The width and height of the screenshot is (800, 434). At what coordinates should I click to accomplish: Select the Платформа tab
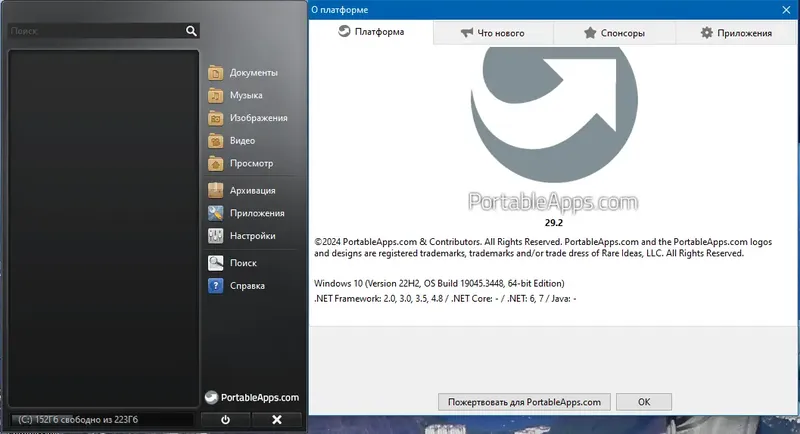tap(371, 32)
